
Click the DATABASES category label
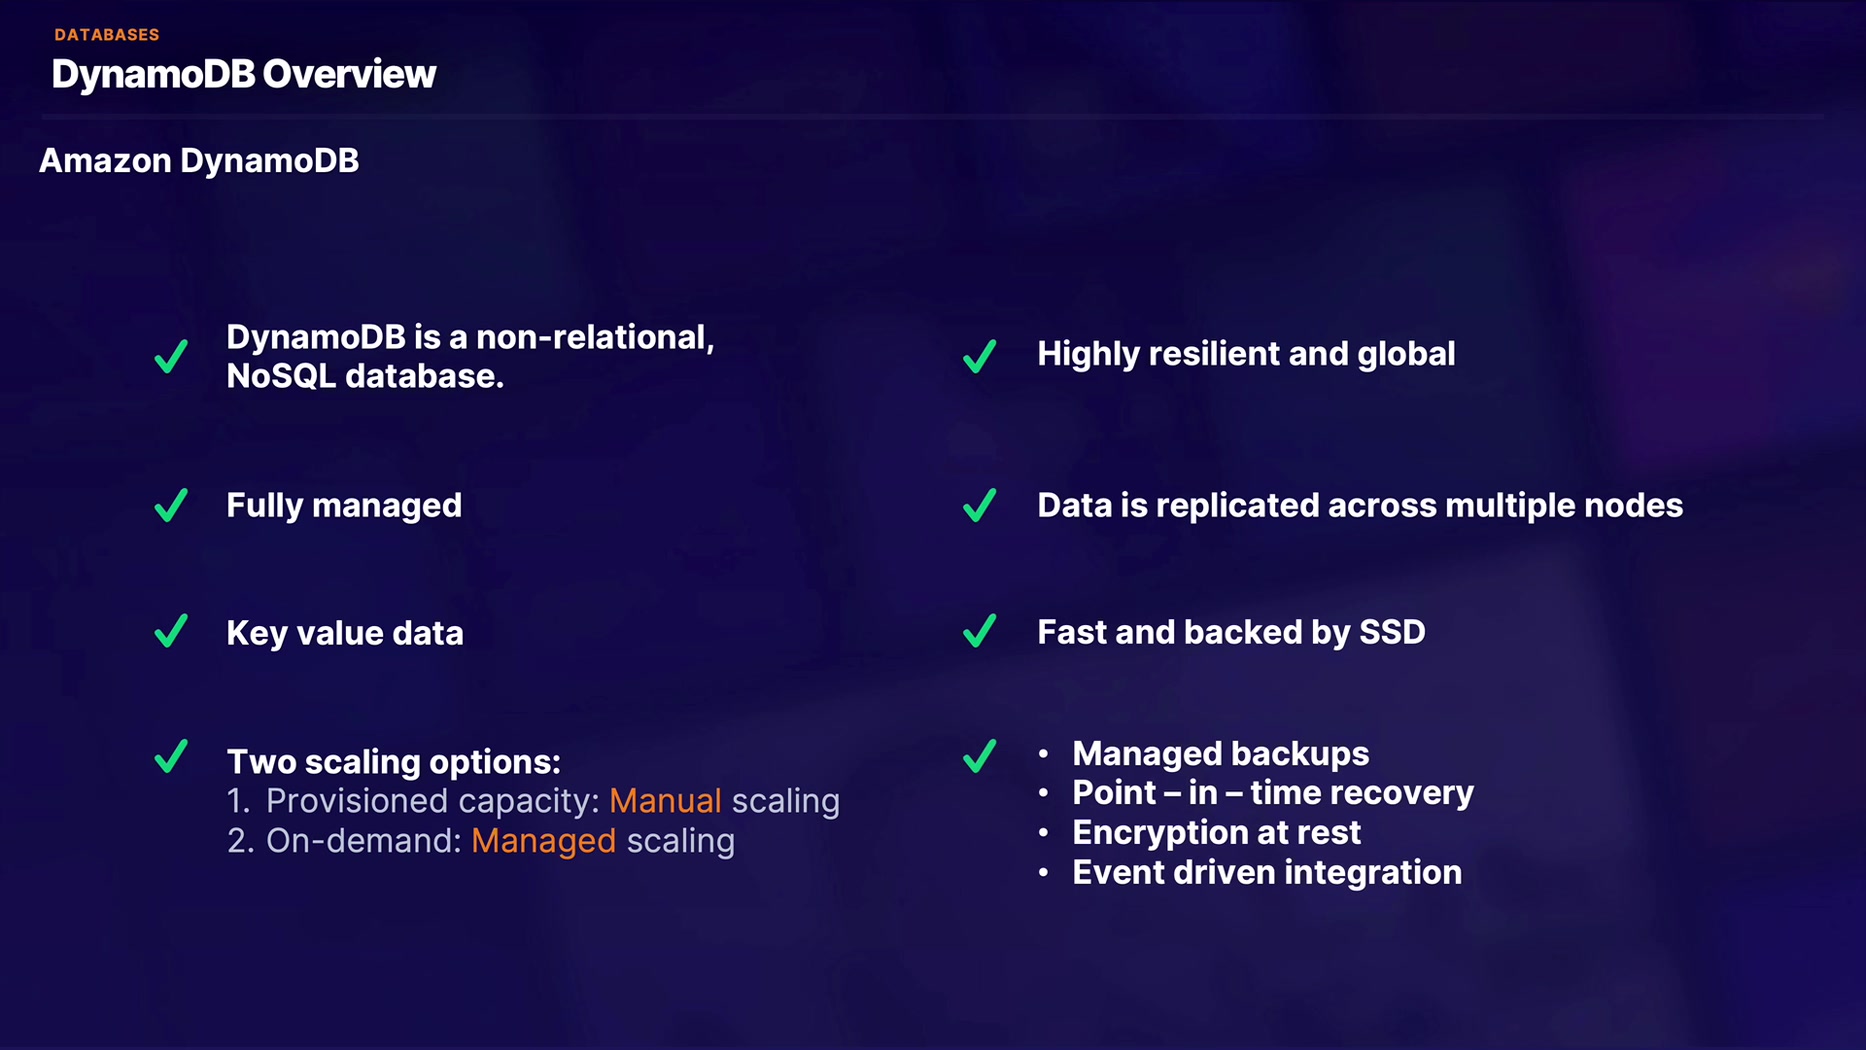107,35
